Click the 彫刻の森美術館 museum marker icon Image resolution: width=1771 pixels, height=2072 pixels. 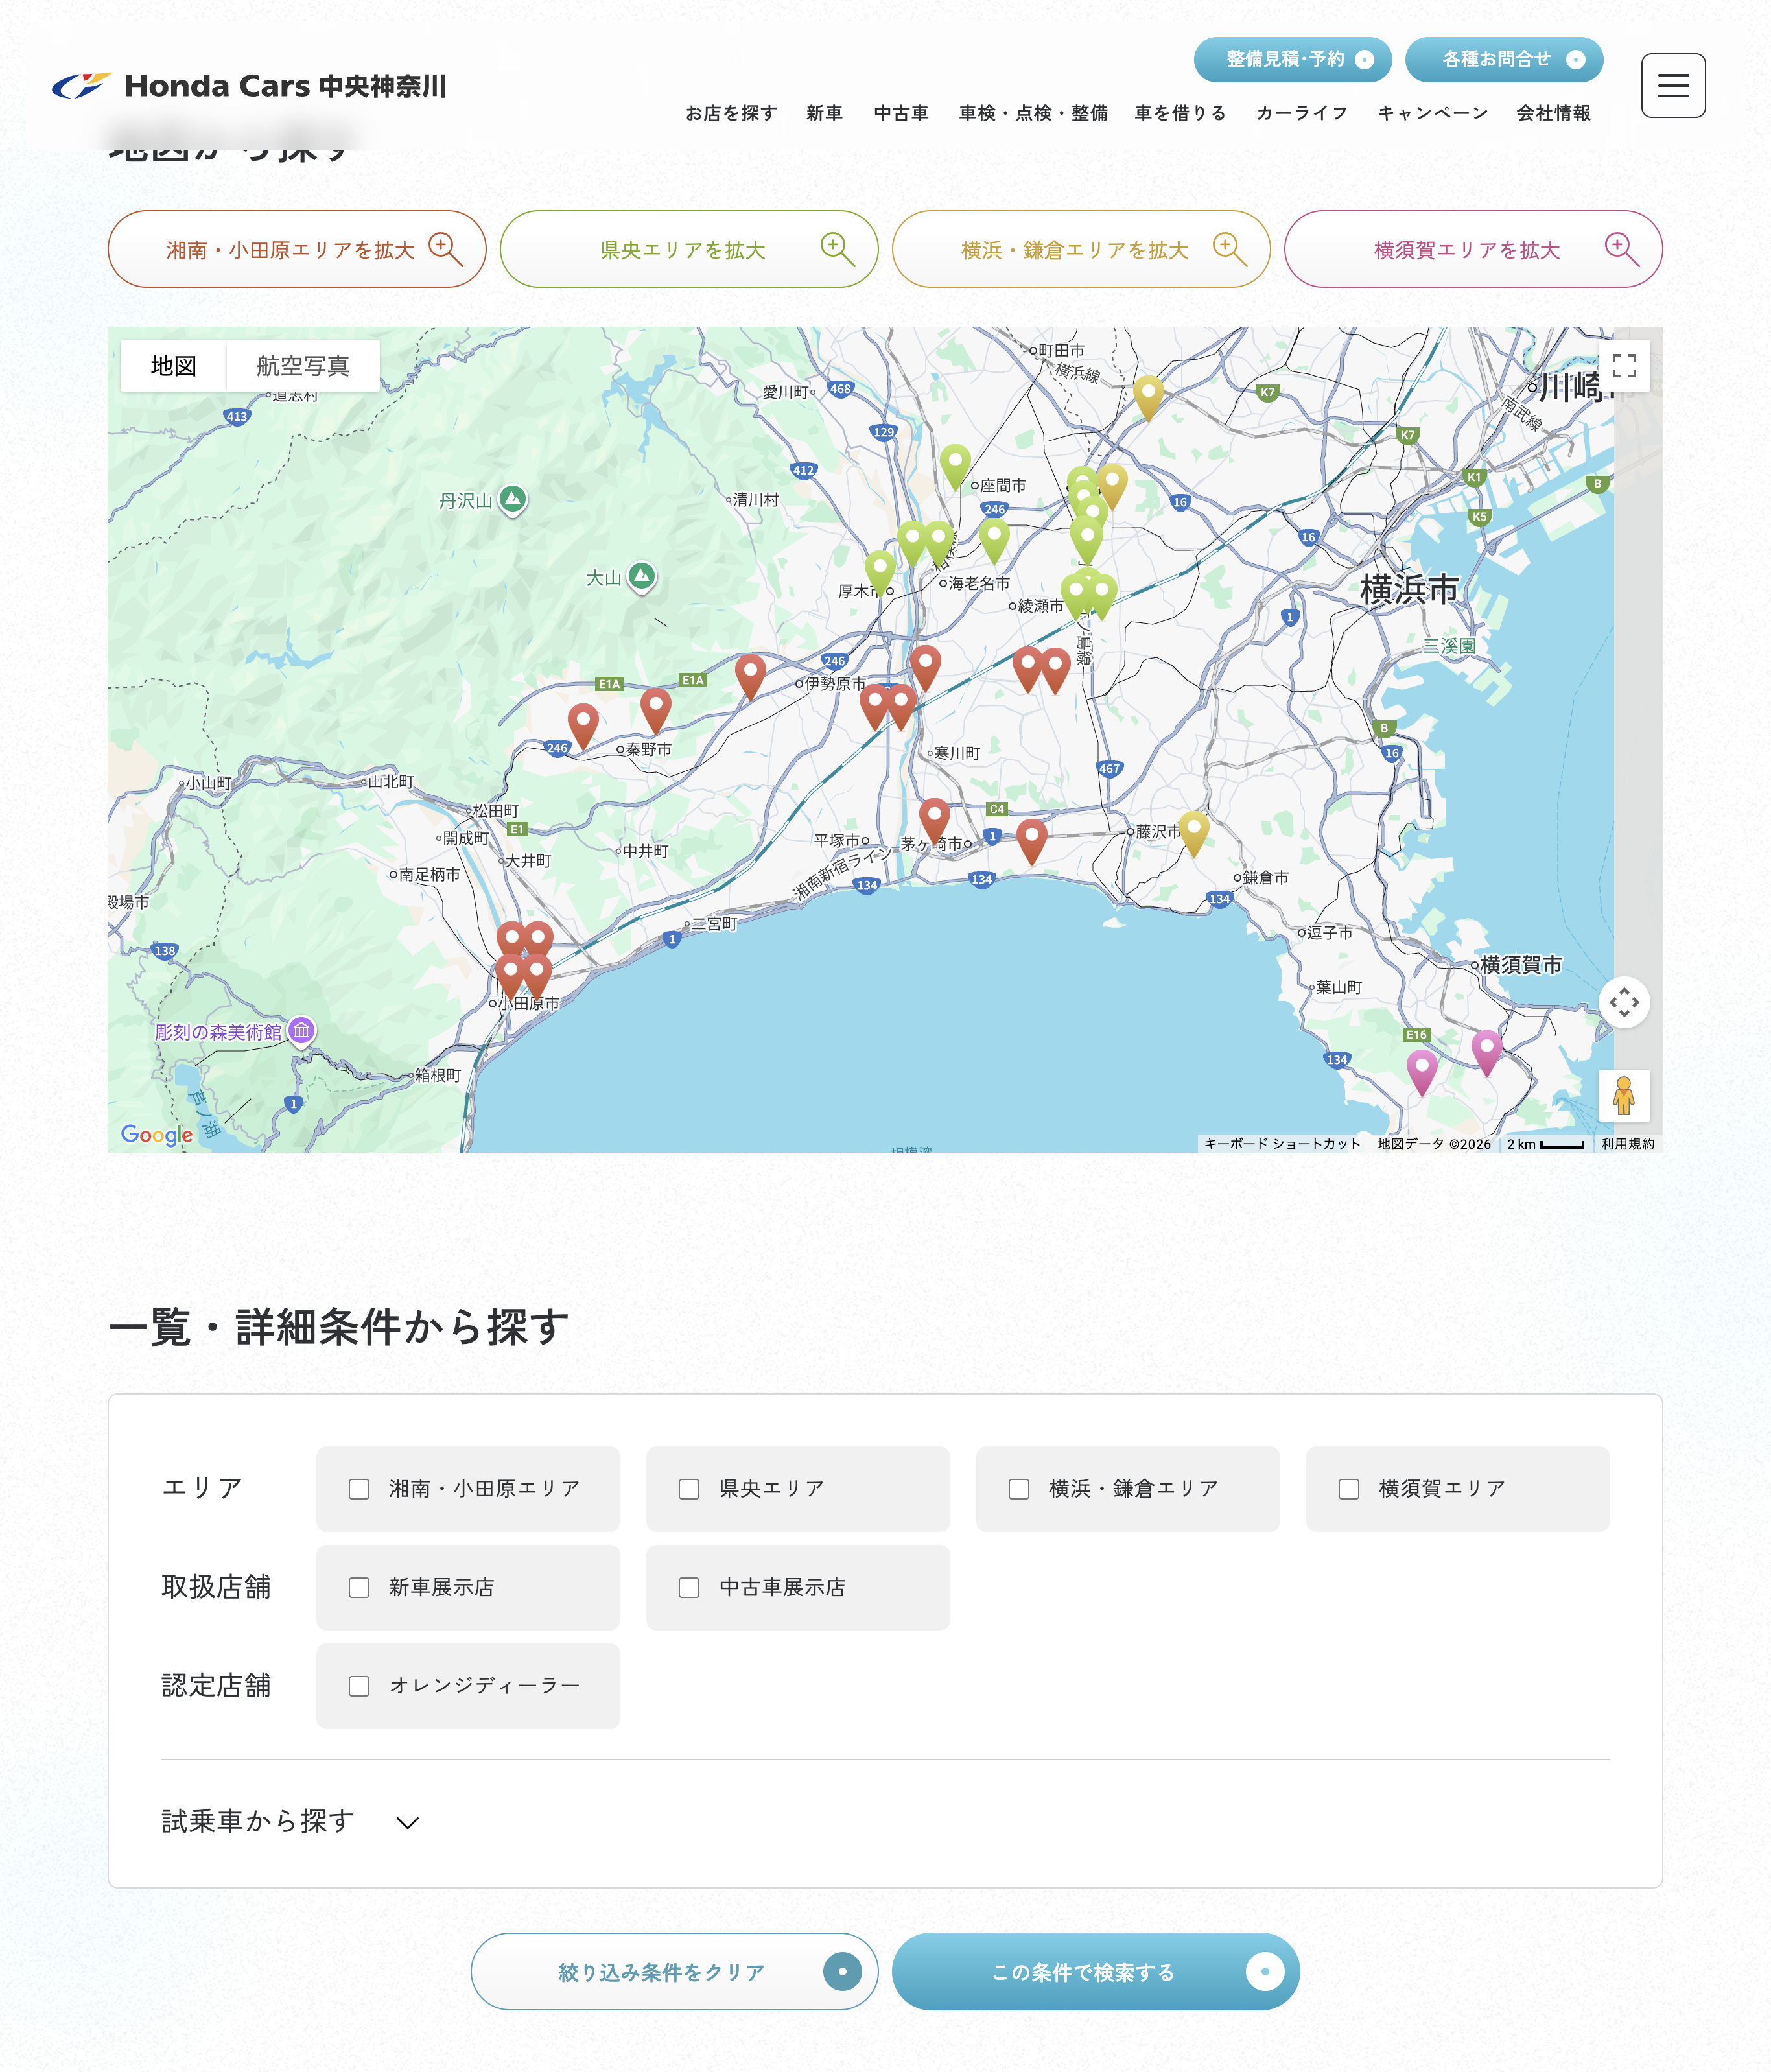[301, 1030]
